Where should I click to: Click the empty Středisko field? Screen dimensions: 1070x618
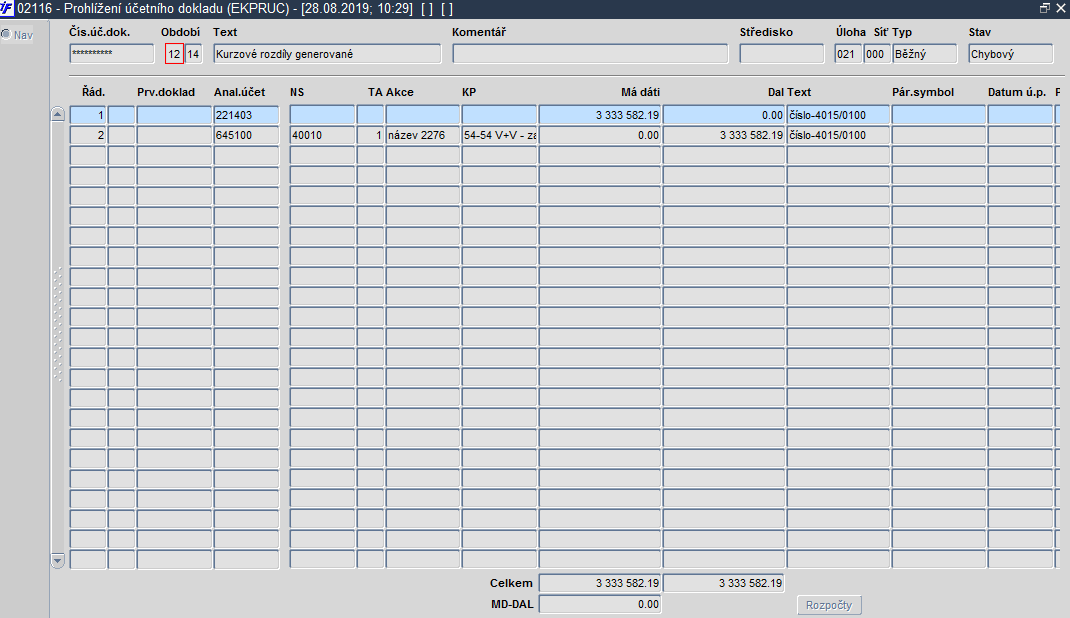click(782, 54)
